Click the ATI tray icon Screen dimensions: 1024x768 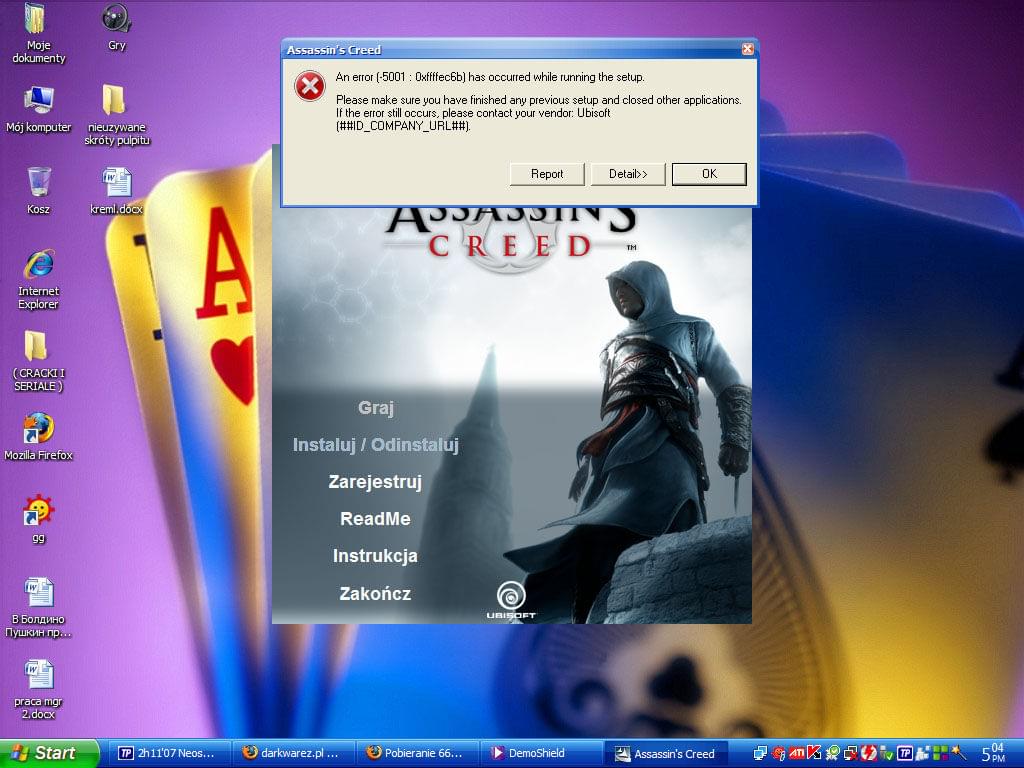797,753
